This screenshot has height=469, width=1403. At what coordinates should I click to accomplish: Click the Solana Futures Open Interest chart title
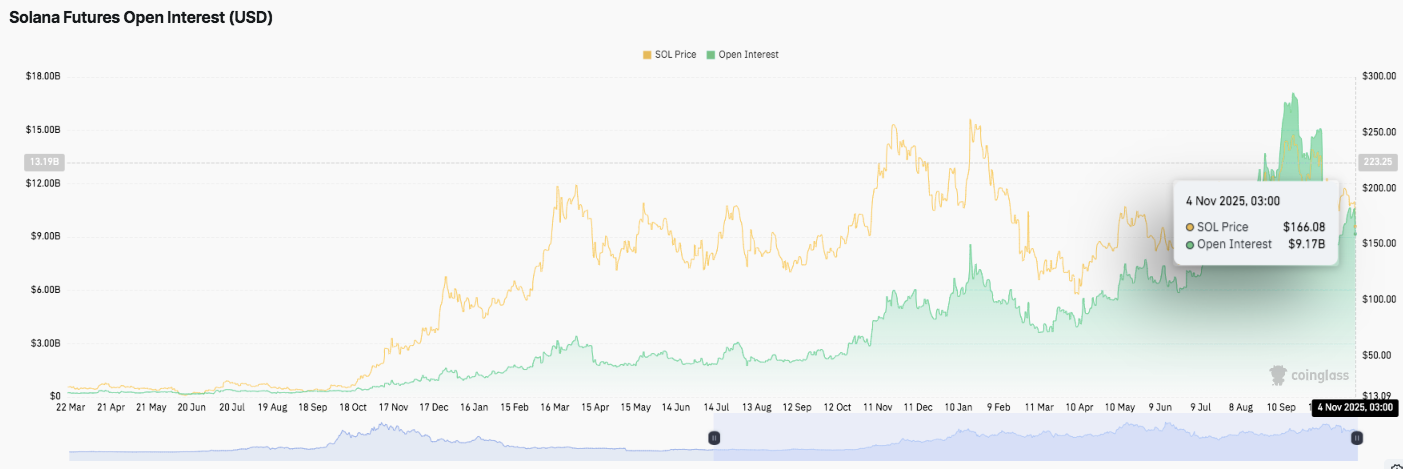(141, 18)
